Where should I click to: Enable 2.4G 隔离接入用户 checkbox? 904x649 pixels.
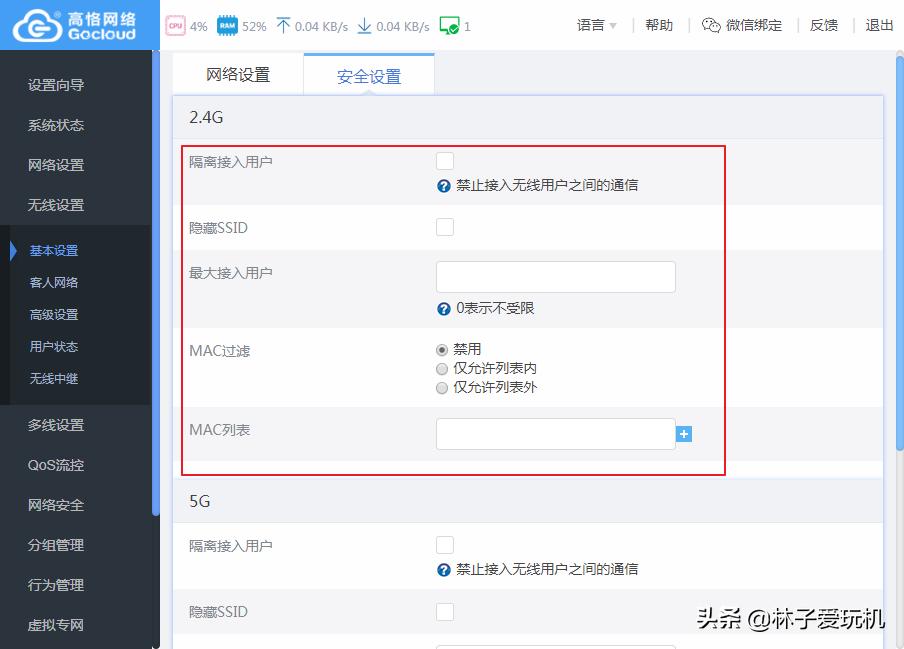445,161
